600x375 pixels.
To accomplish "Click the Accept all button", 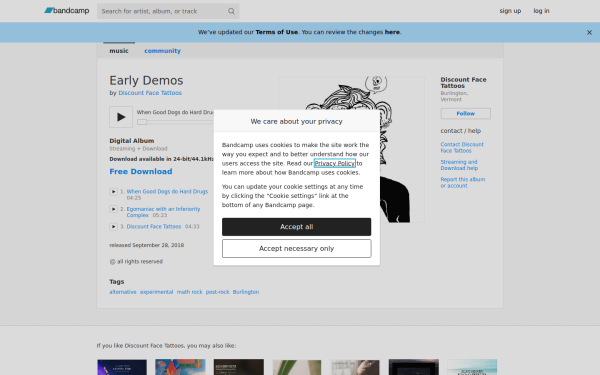I will tap(297, 227).
